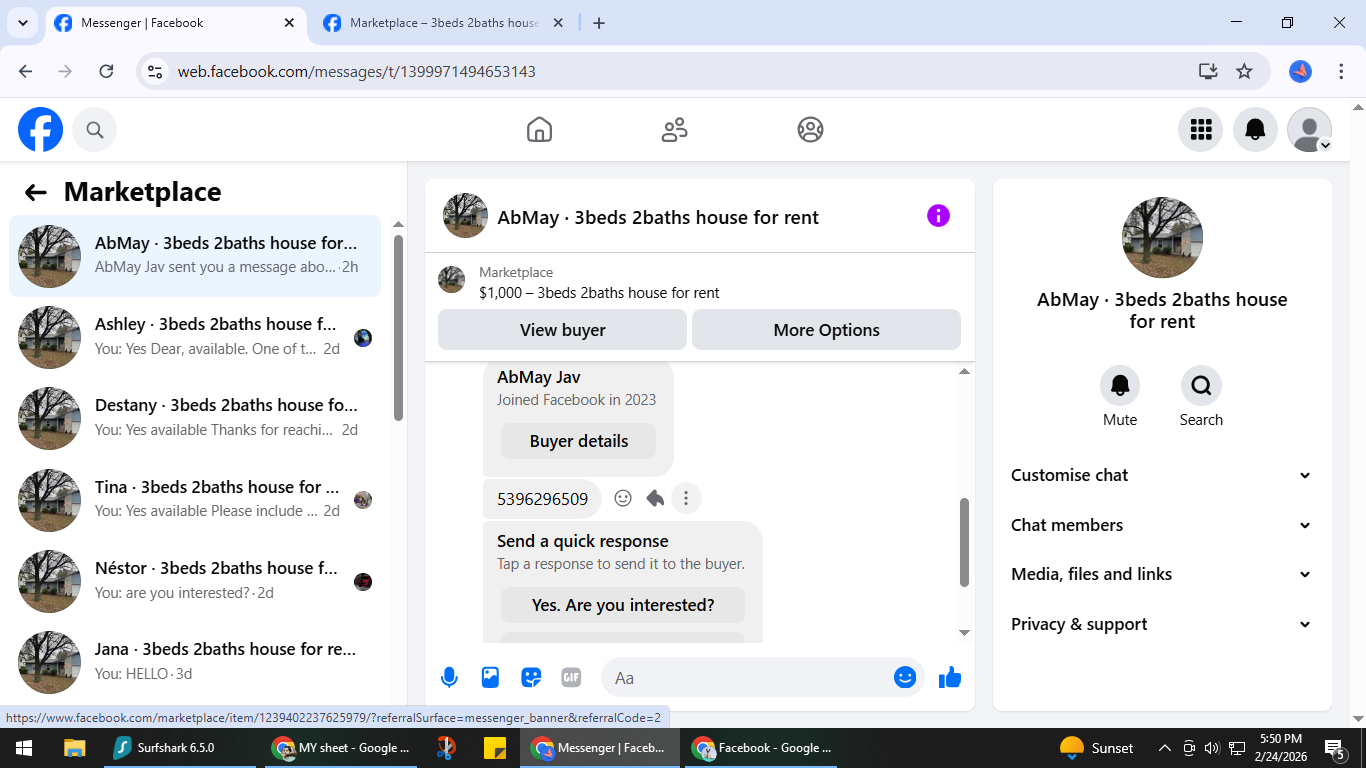Click the conversation list scrollbar

pos(398,327)
